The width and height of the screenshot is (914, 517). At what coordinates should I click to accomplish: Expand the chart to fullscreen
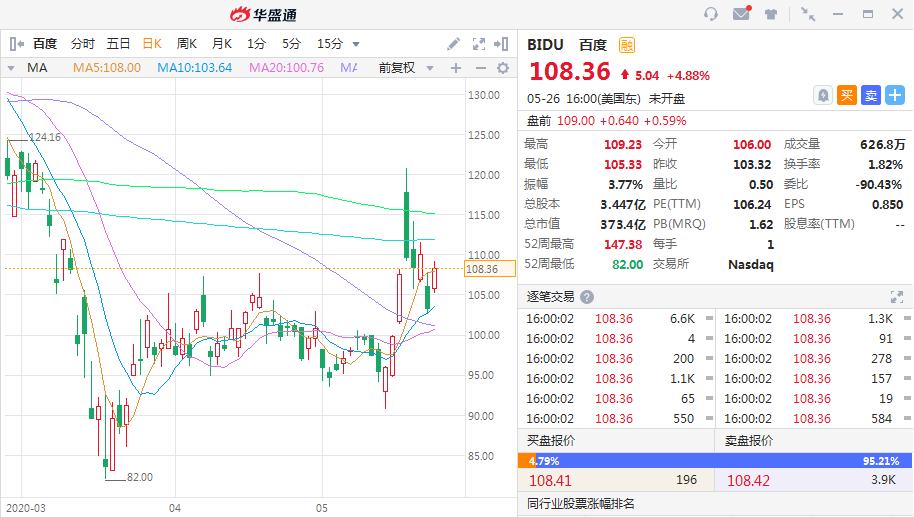point(479,44)
